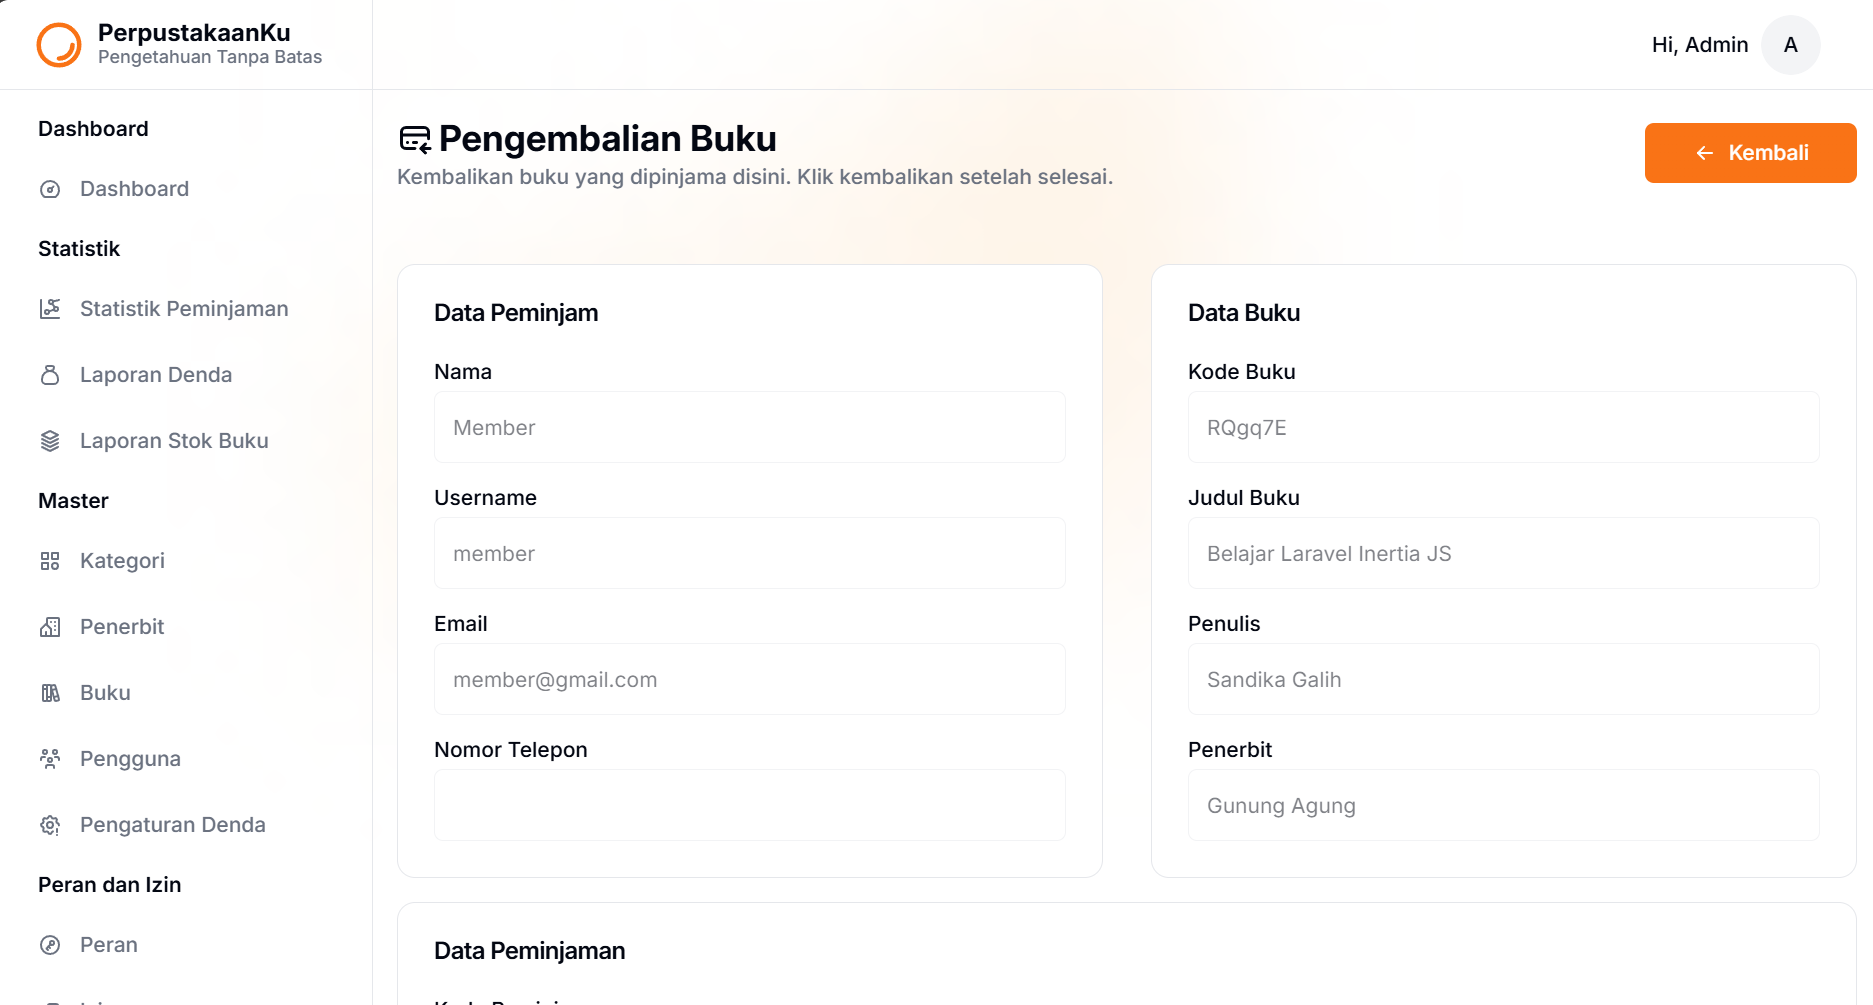Screen dimensions: 1873x1005
Task: Click the Kategori grid icon
Action: coord(50,561)
